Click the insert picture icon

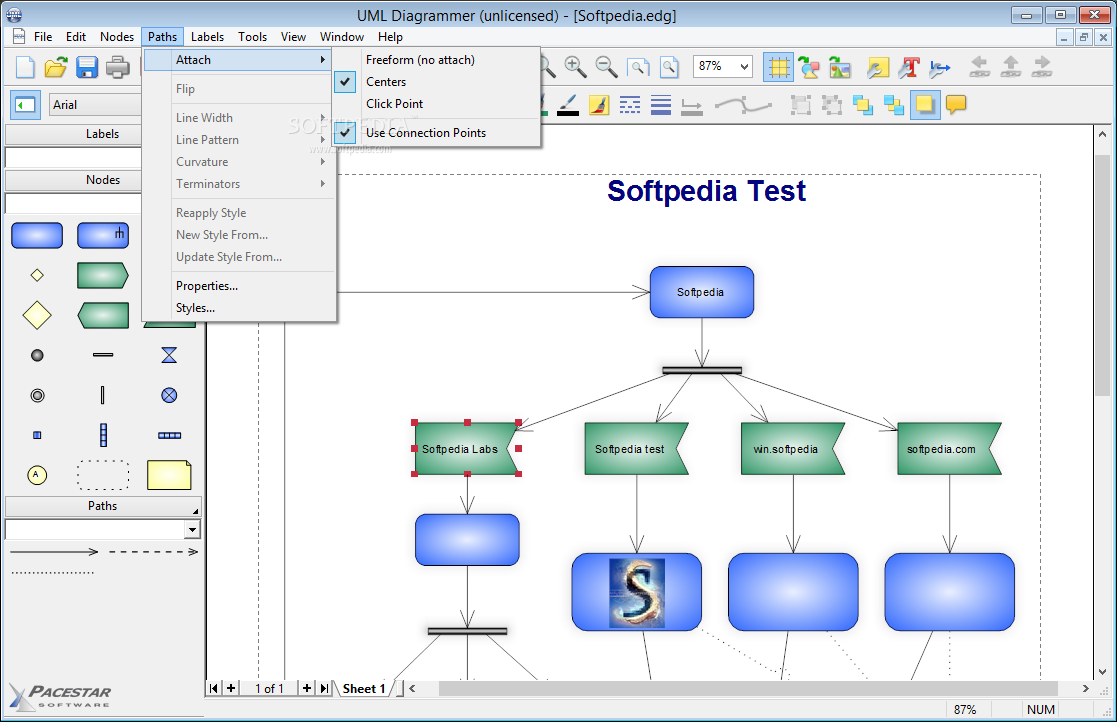tap(840, 67)
